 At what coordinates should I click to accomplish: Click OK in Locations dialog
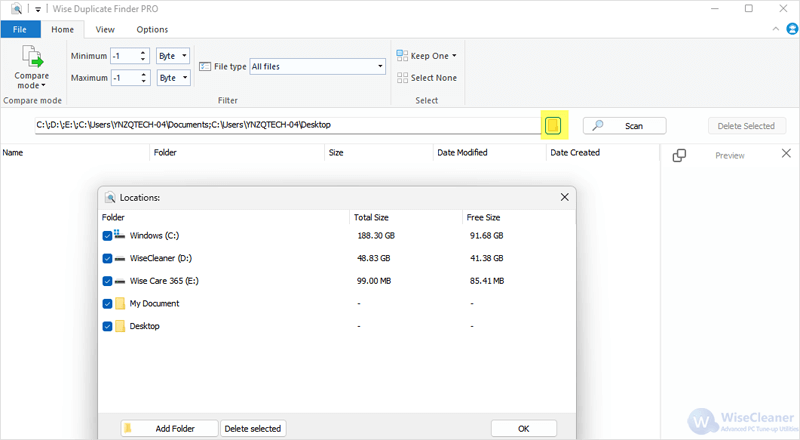(x=523, y=429)
